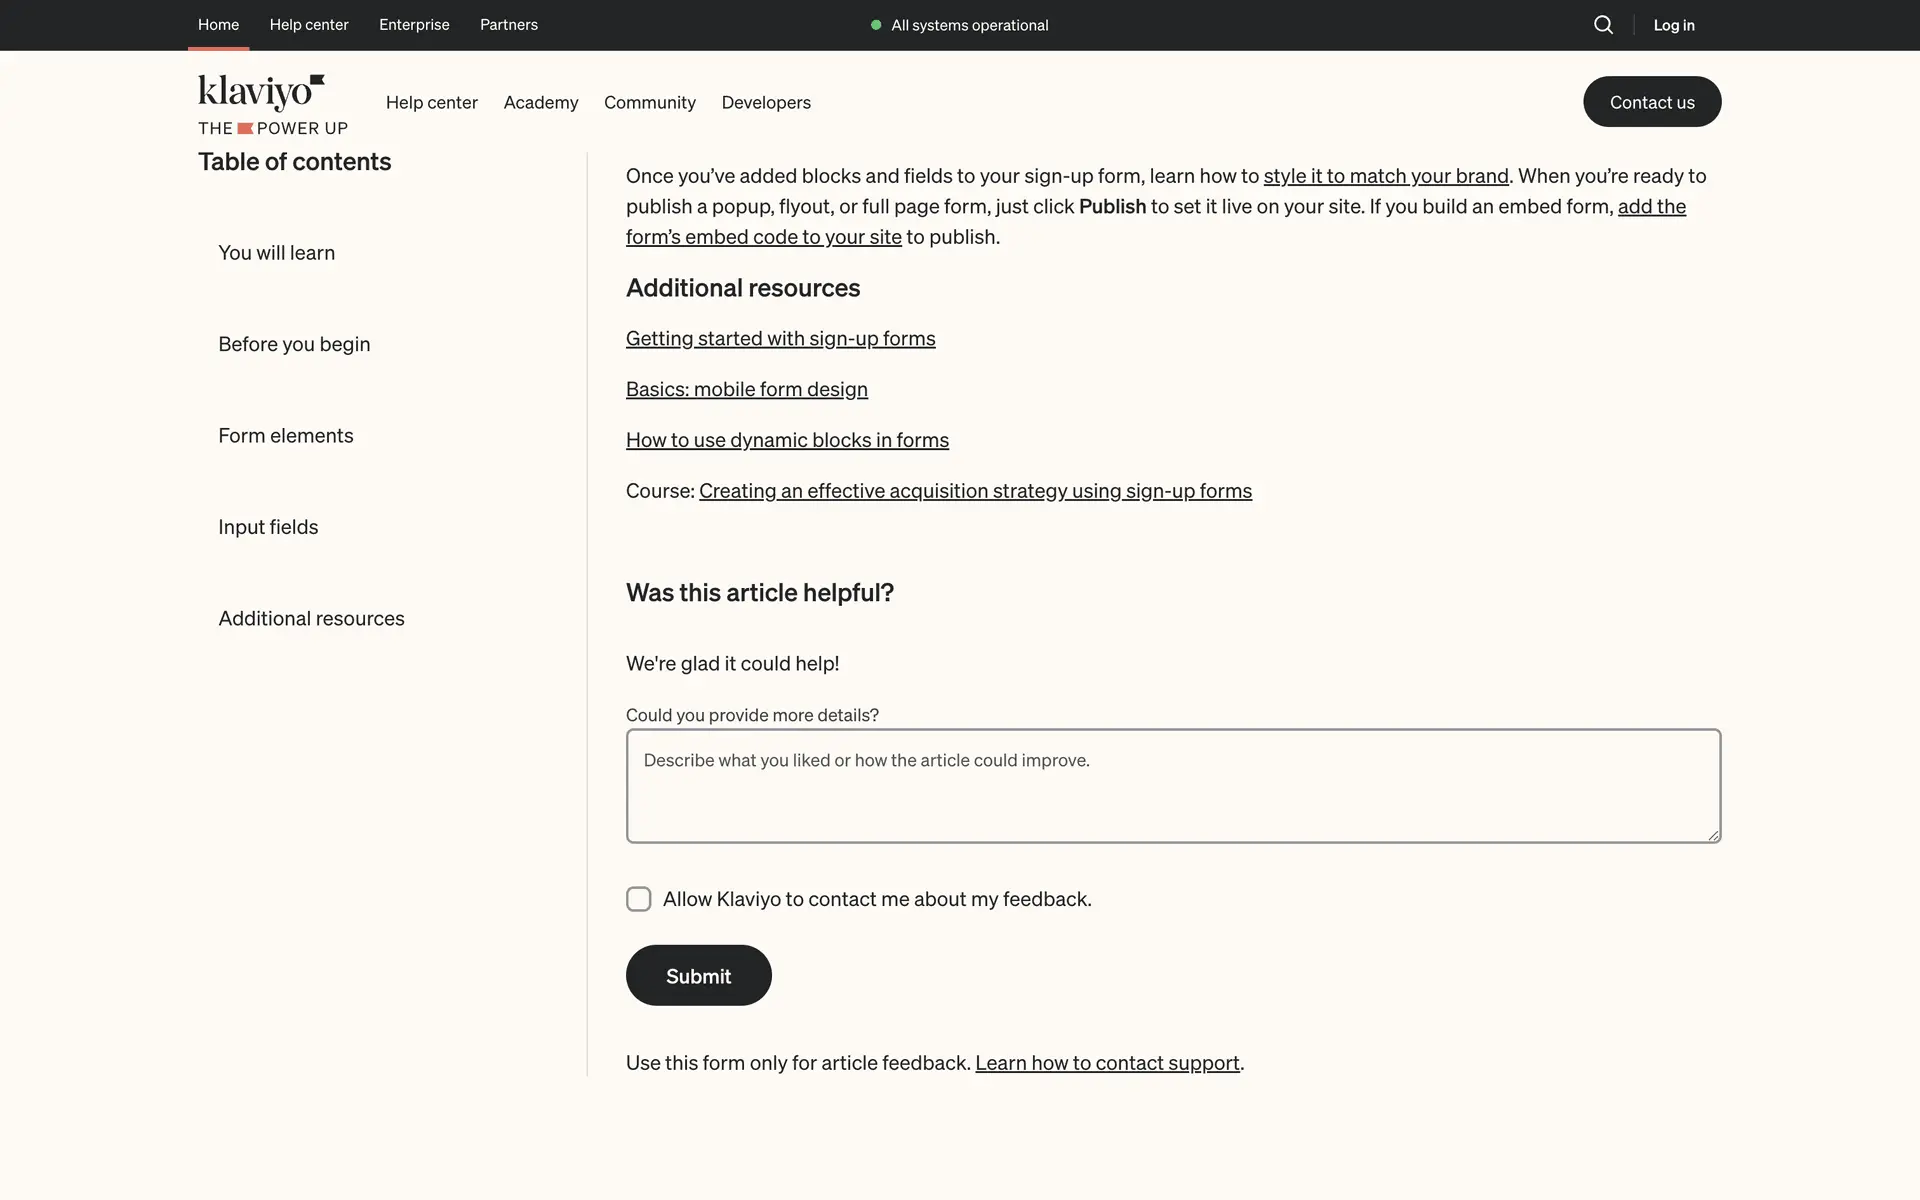The image size is (1920, 1200).
Task: Open Community navigation item
Action: point(649,102)
